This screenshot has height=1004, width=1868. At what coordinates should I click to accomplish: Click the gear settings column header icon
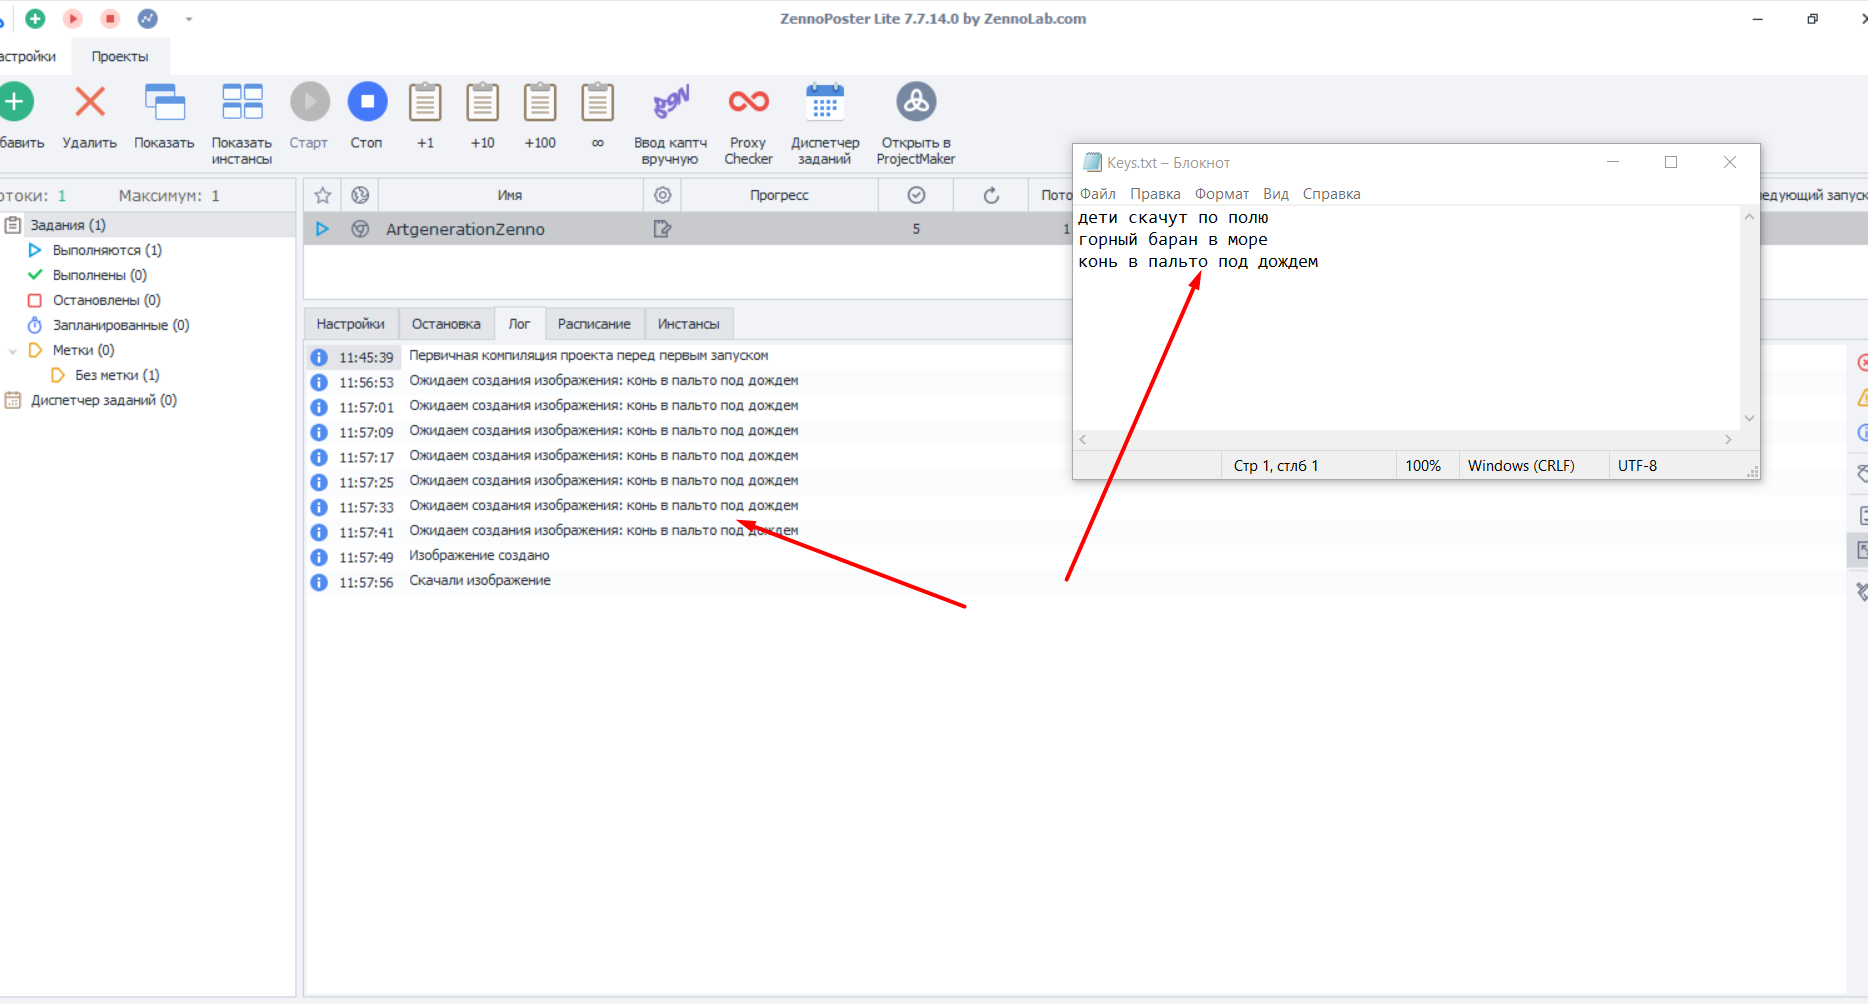pyautogui.click(x=662, y=195)
